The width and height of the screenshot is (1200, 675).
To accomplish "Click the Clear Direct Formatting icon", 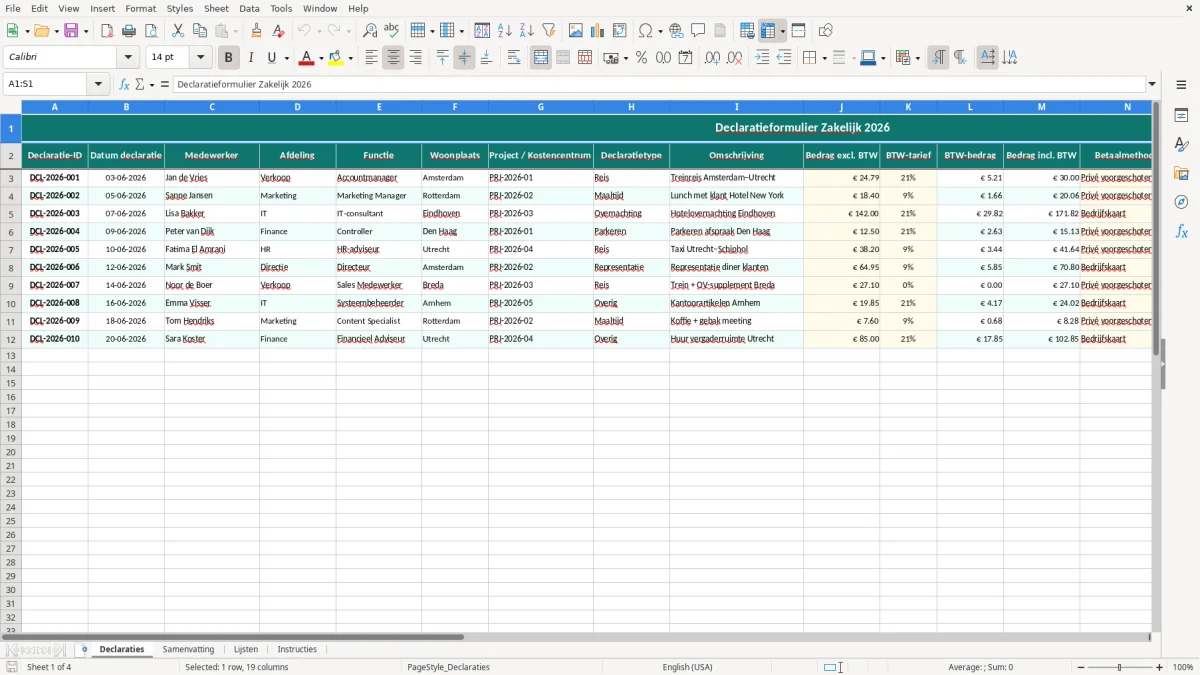I will tap(279, 31).
